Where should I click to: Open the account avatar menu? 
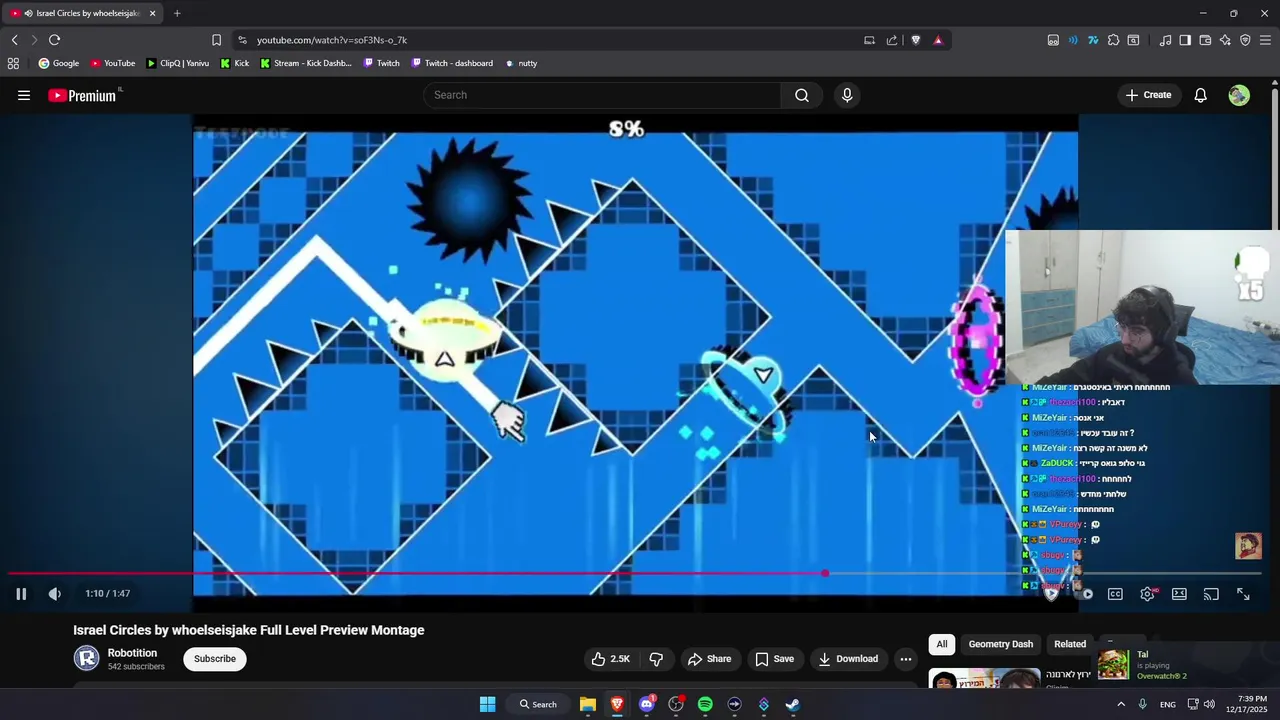pos(1239,95)
